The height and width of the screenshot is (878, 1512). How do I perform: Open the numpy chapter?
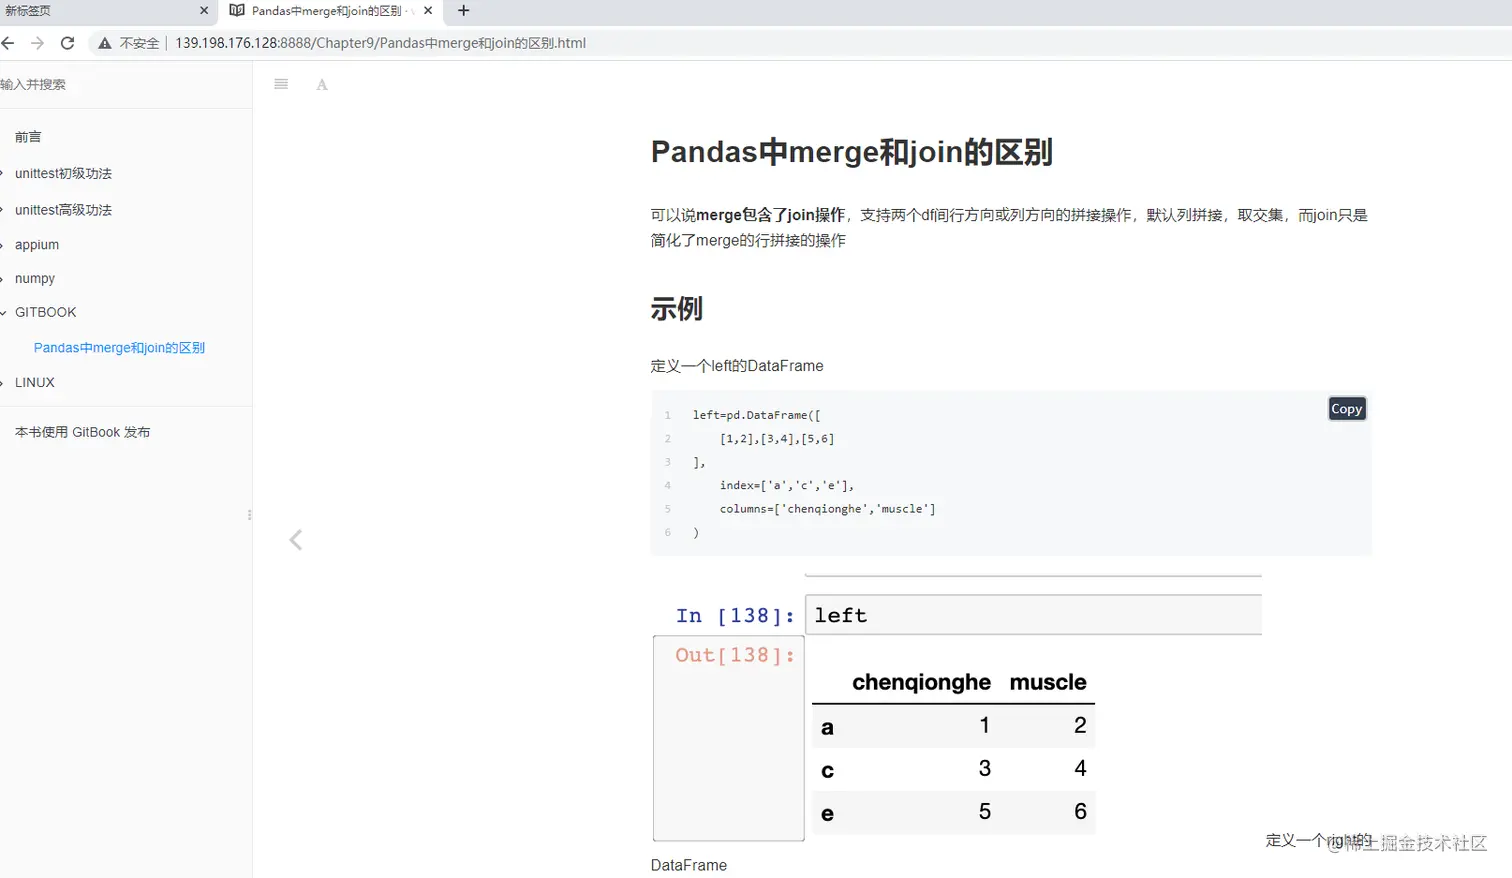click(35, 279)
